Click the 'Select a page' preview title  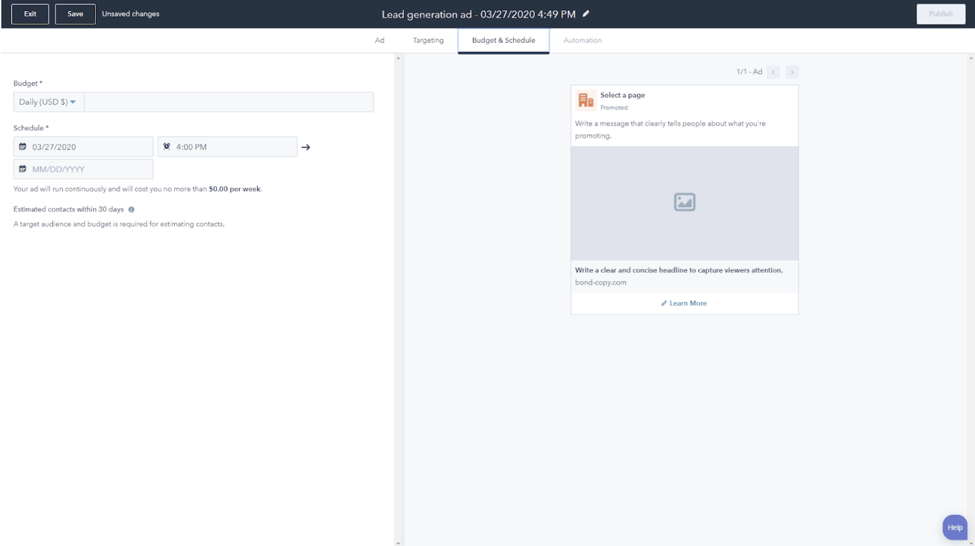pos(622,95)
